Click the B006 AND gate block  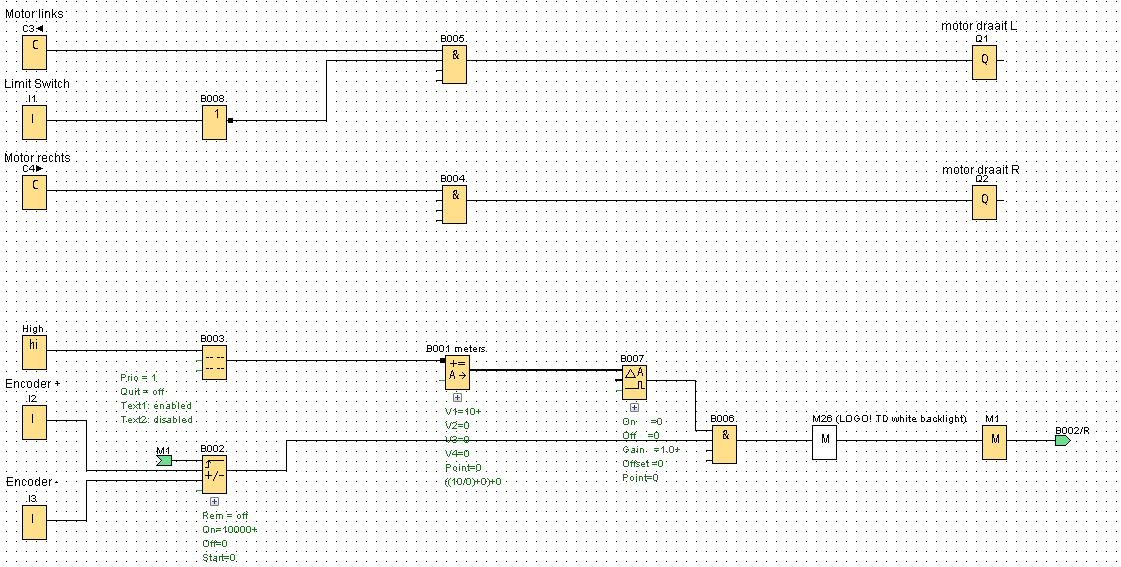point(724,444)
